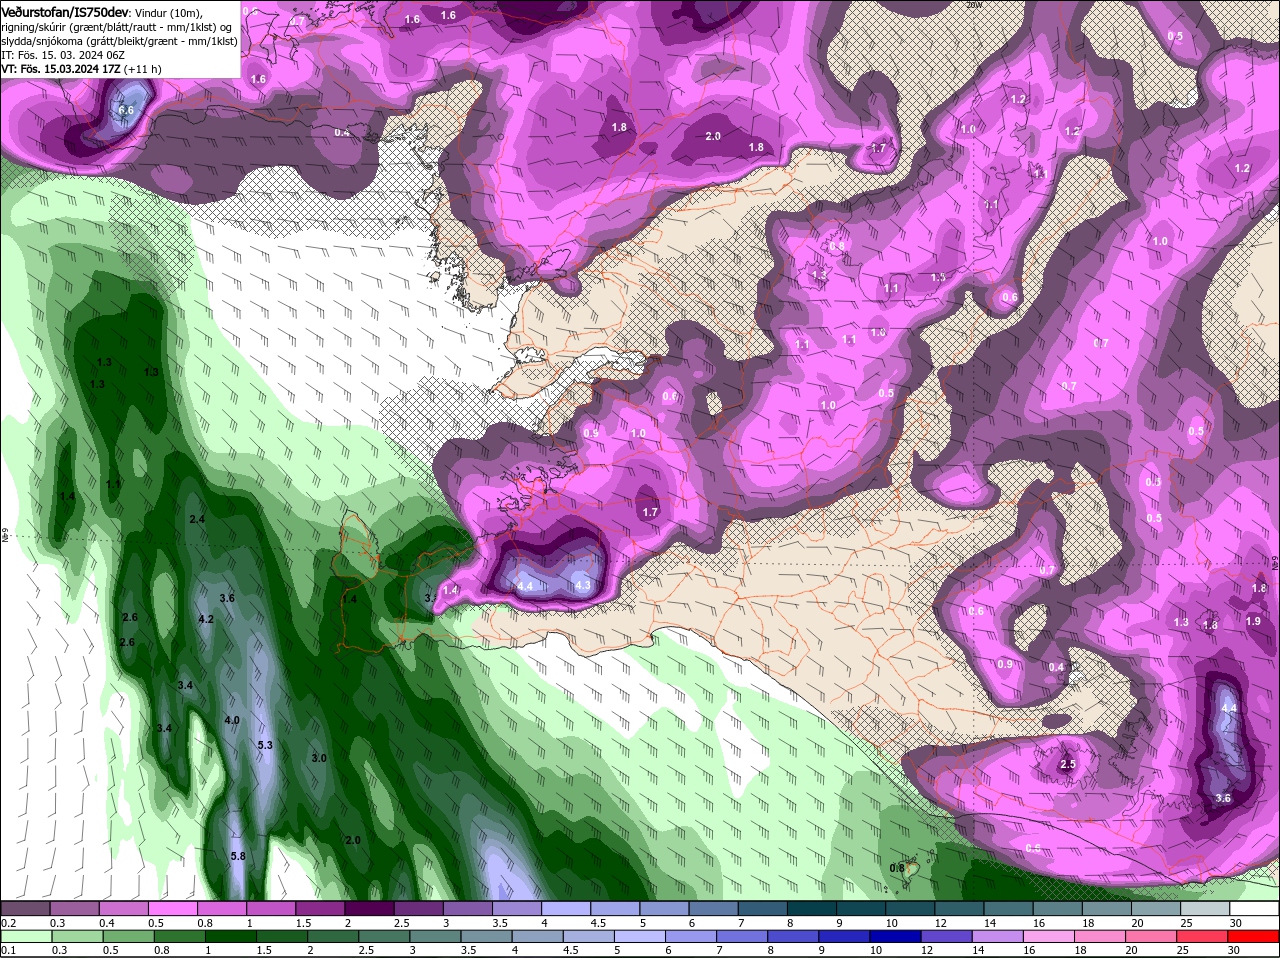
Task: Click the '0.1' label under the lower legend
Action: pyautogui.click(x=8, y=950)
